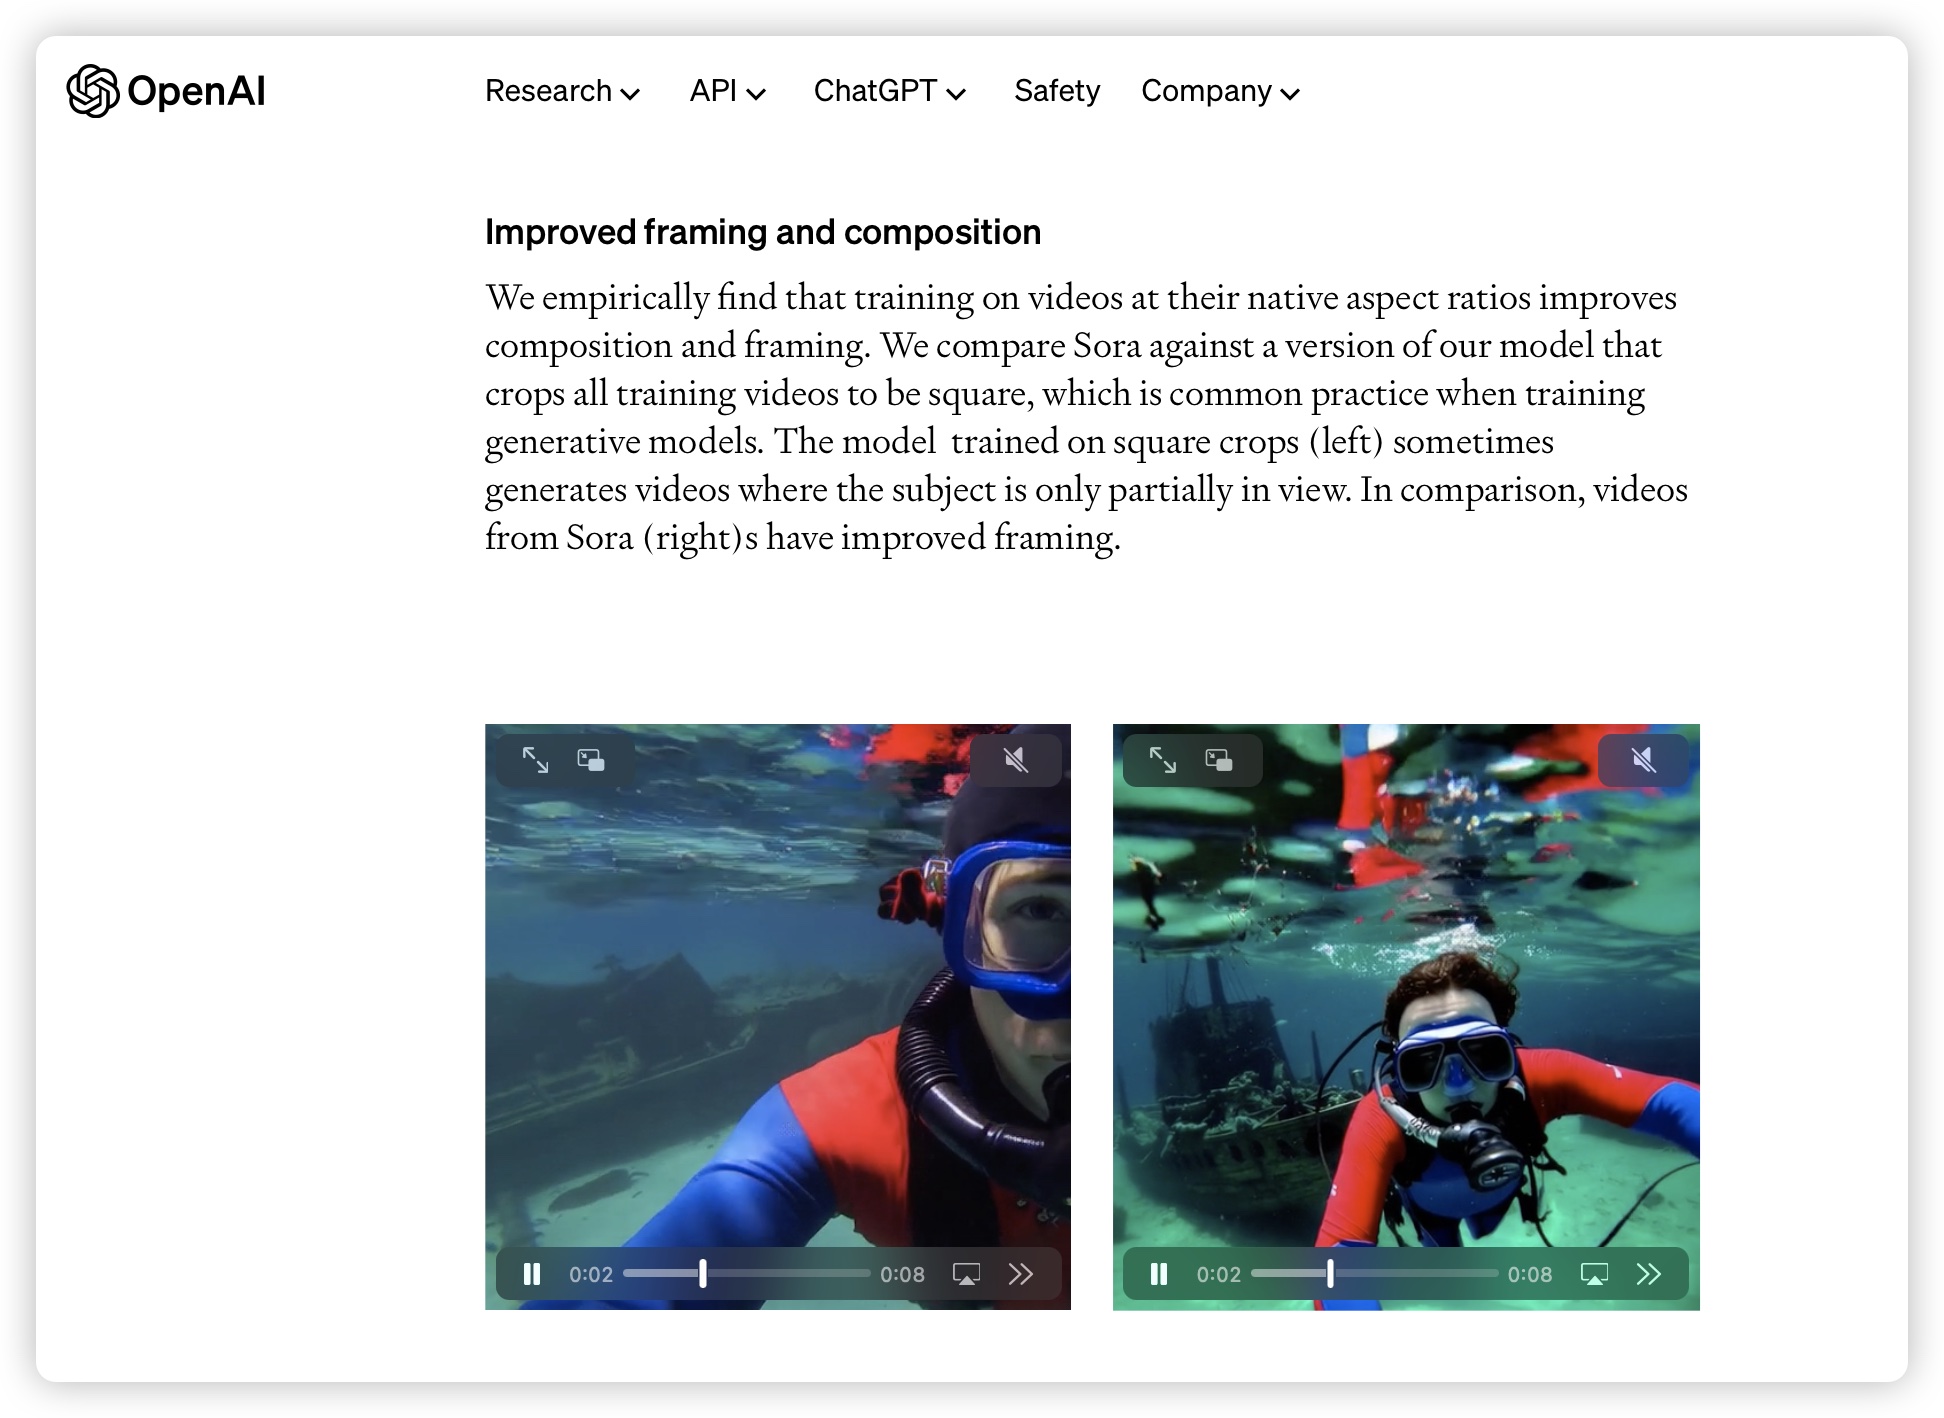Image resolution: width=1944 pixels, height=1418 pixels.
Task: Open more controls on right video
Action: [x=1649, y=1274]
